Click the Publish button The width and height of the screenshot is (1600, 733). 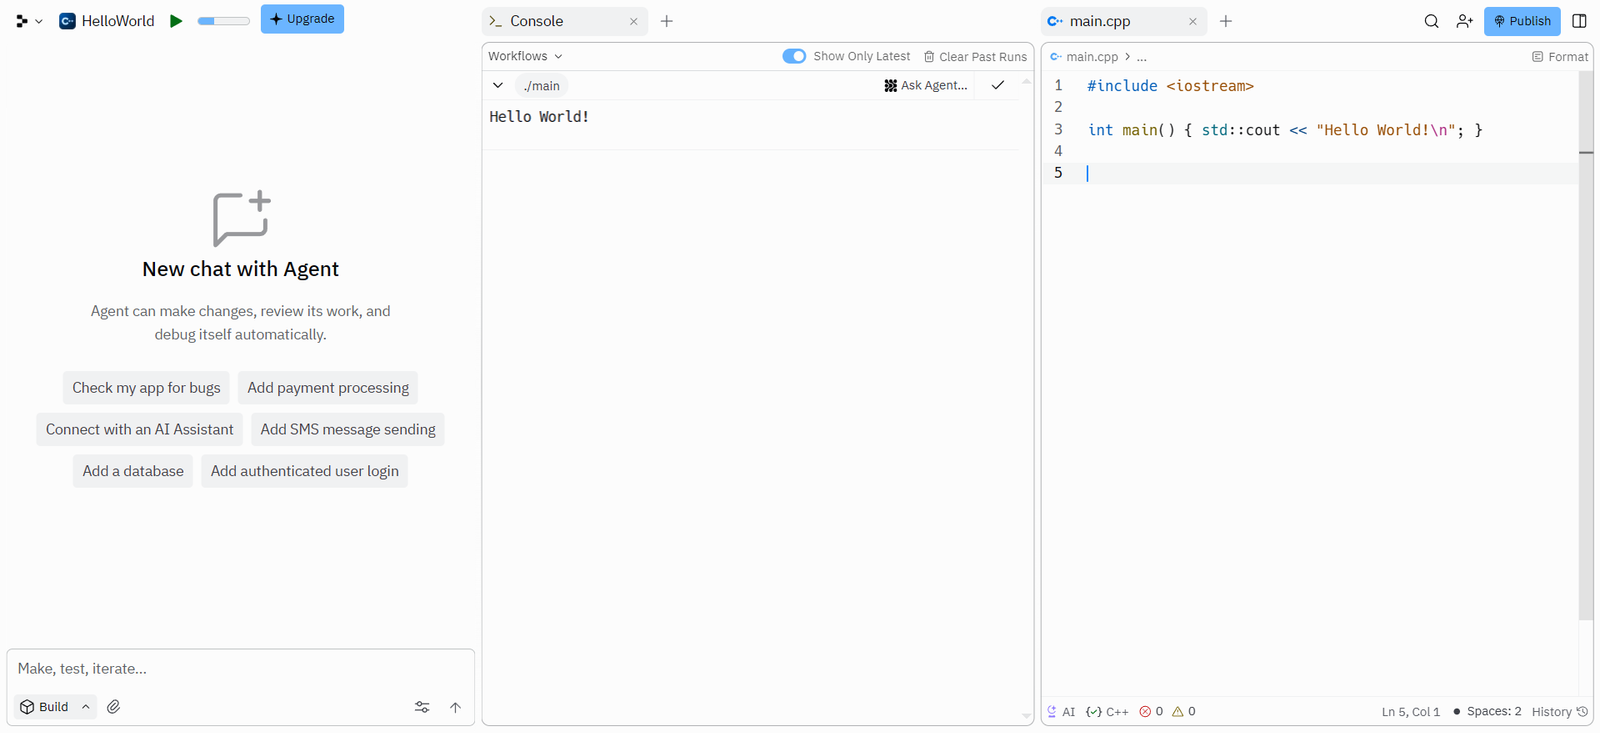pos(1521,21)
